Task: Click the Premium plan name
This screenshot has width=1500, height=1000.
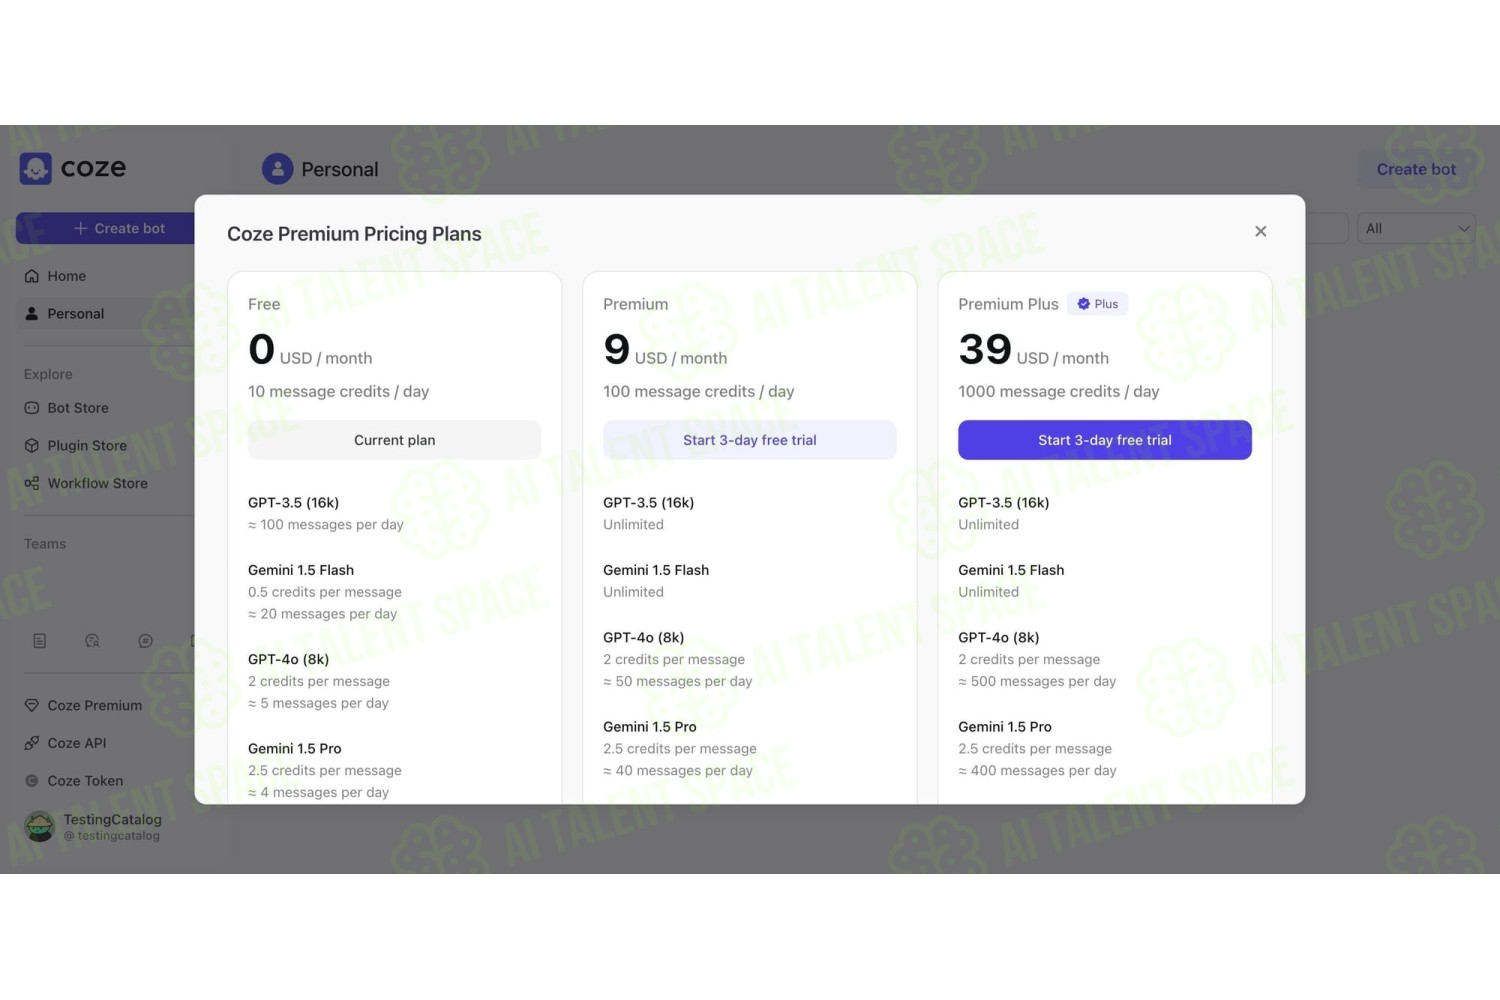Action: click(635, 304)
